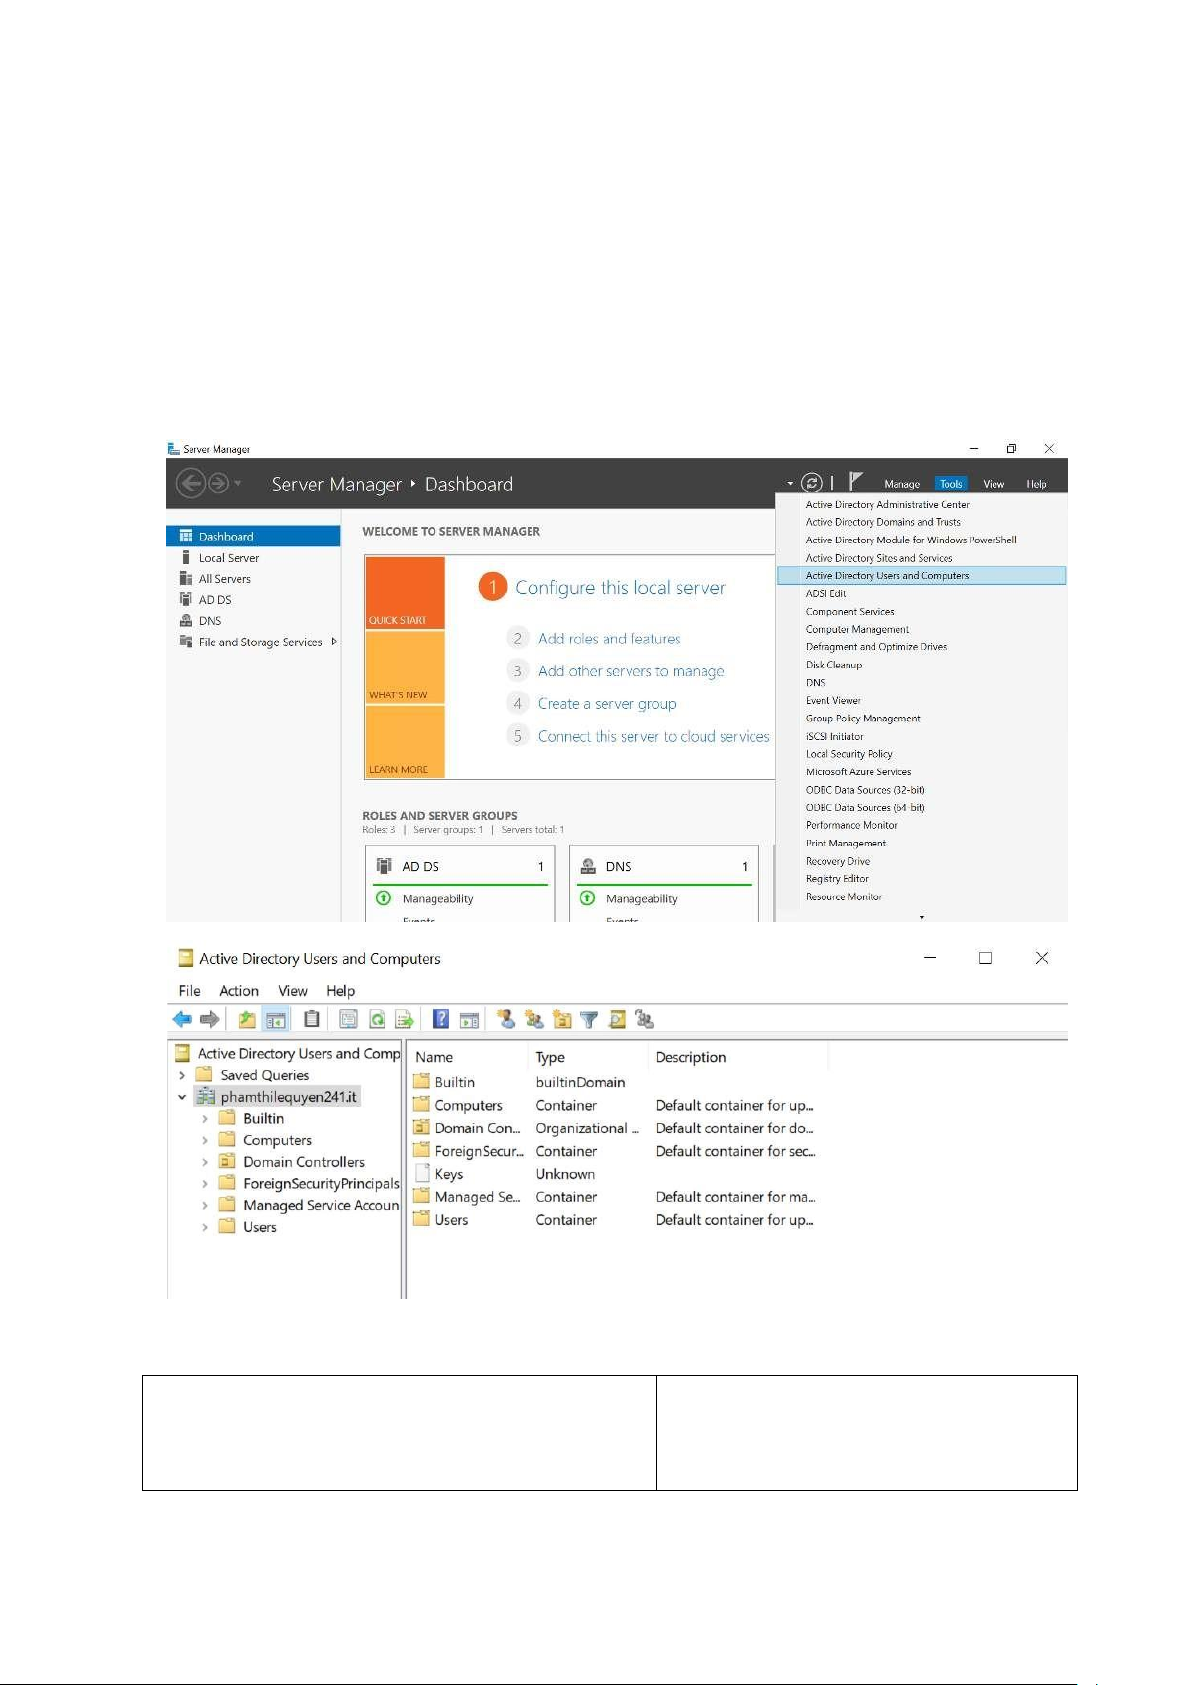Open the Help menu in Users and Computers
The width and height of the screenshot is (1192, 1685).
(x=341, y=991)
